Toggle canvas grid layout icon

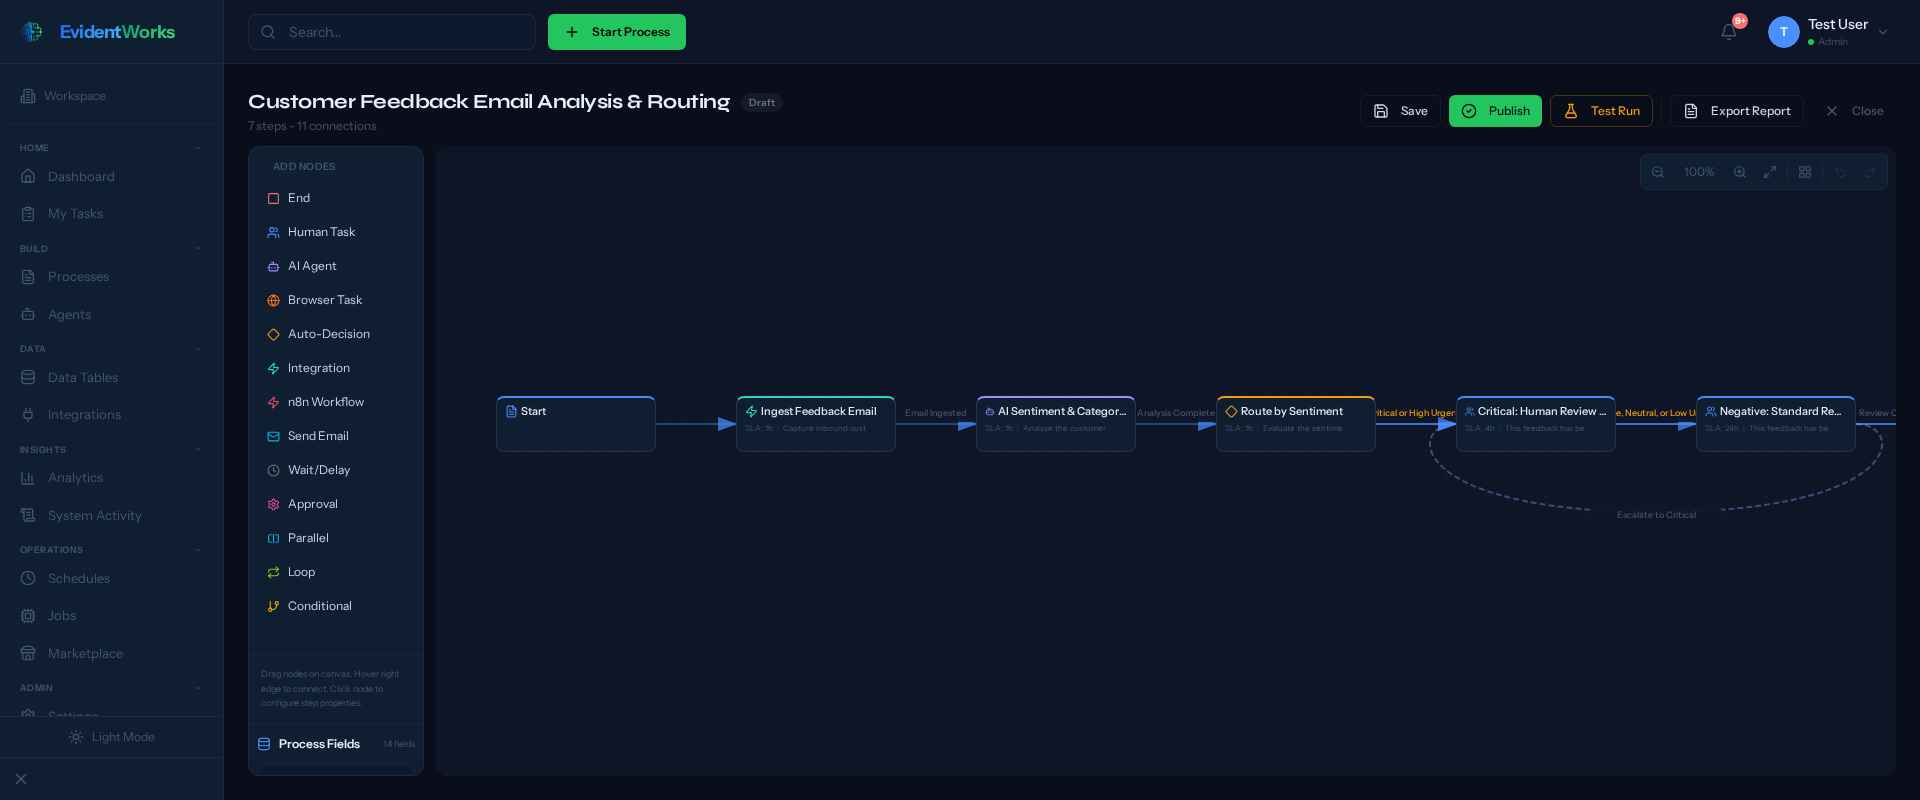(x=1805, y=172)
